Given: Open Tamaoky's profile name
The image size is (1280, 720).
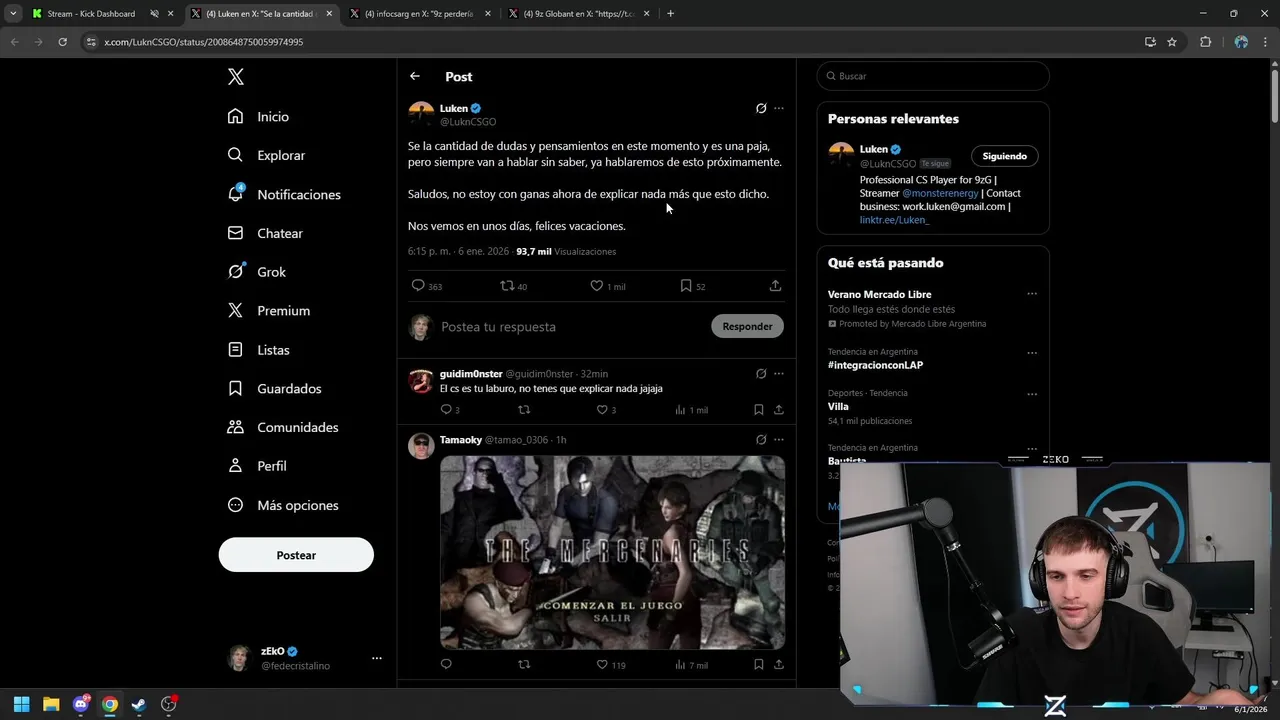Looking at the screenshot, I should tap(461, 440).
